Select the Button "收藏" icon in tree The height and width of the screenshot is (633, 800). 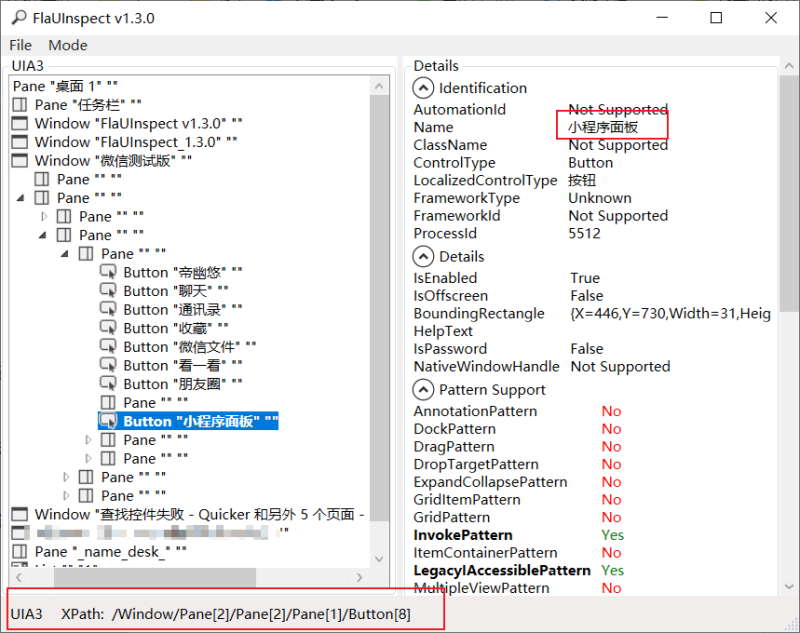[x=108, y=328]
